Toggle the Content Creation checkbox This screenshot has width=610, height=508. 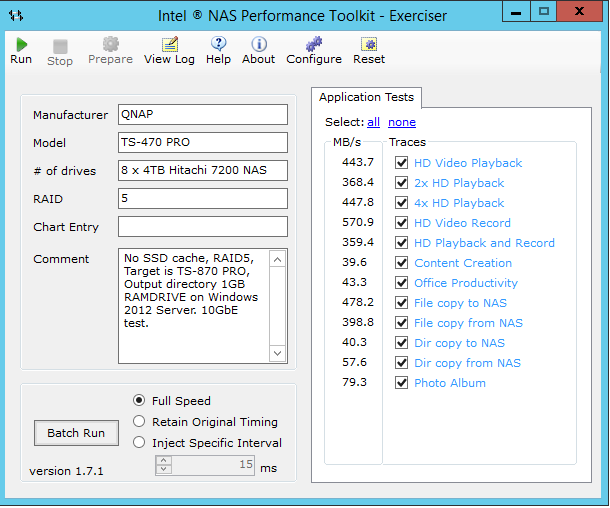pos(401,263)
